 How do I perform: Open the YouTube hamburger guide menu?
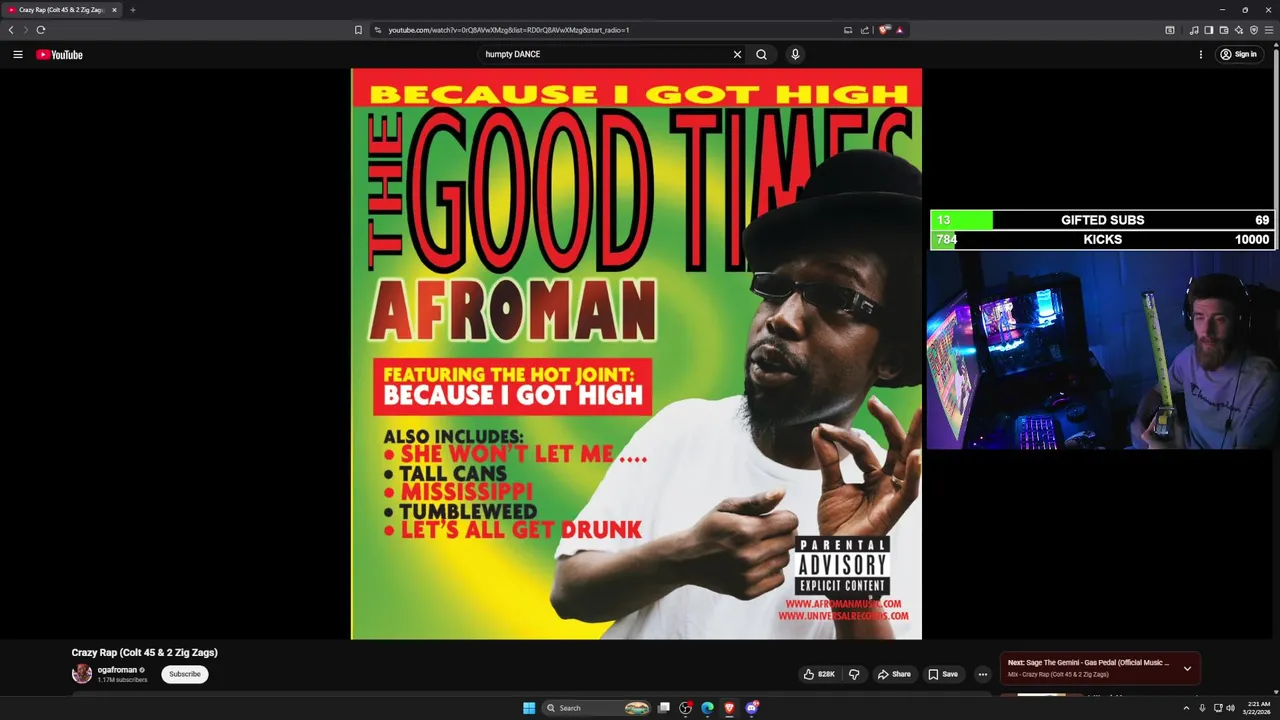[18, 54]
